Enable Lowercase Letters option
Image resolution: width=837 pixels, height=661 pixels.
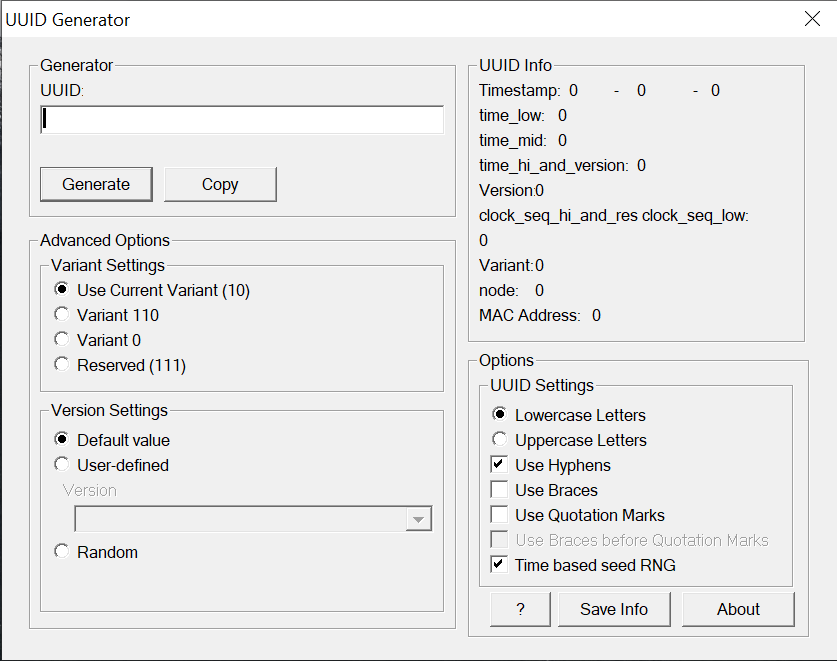(x=500, y=415)
